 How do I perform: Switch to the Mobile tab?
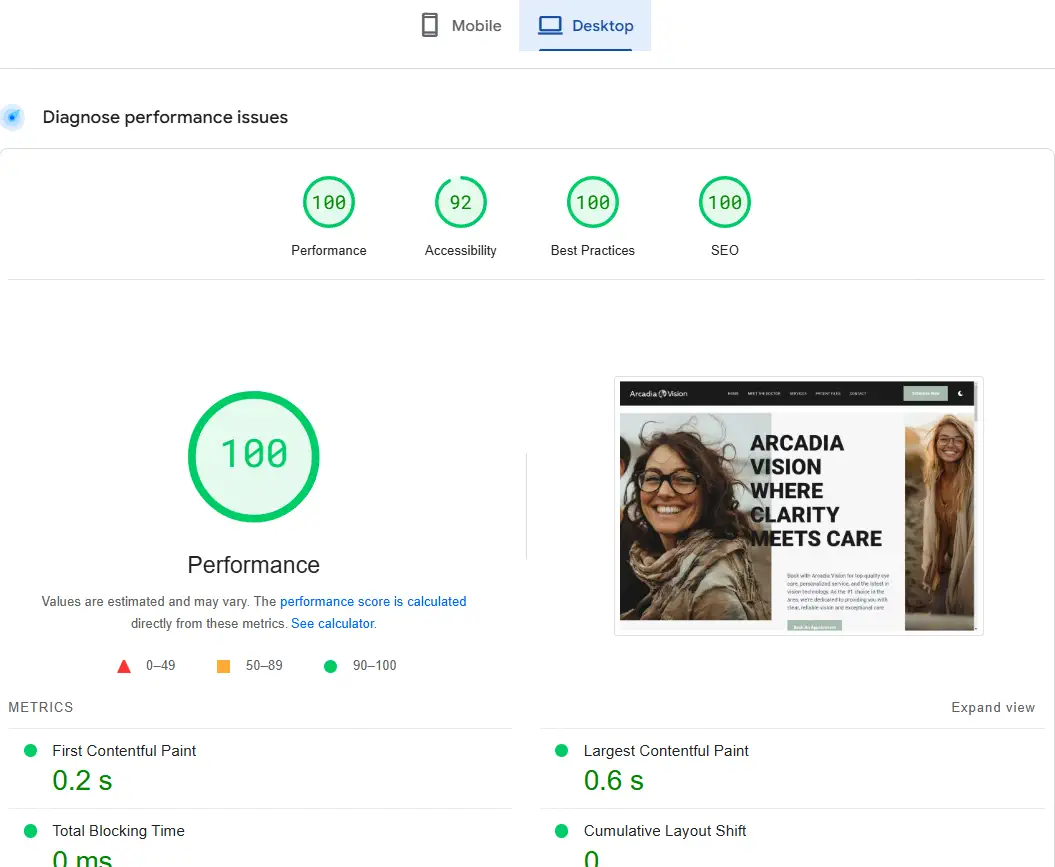pyautogui.click(x=460, y=24)
